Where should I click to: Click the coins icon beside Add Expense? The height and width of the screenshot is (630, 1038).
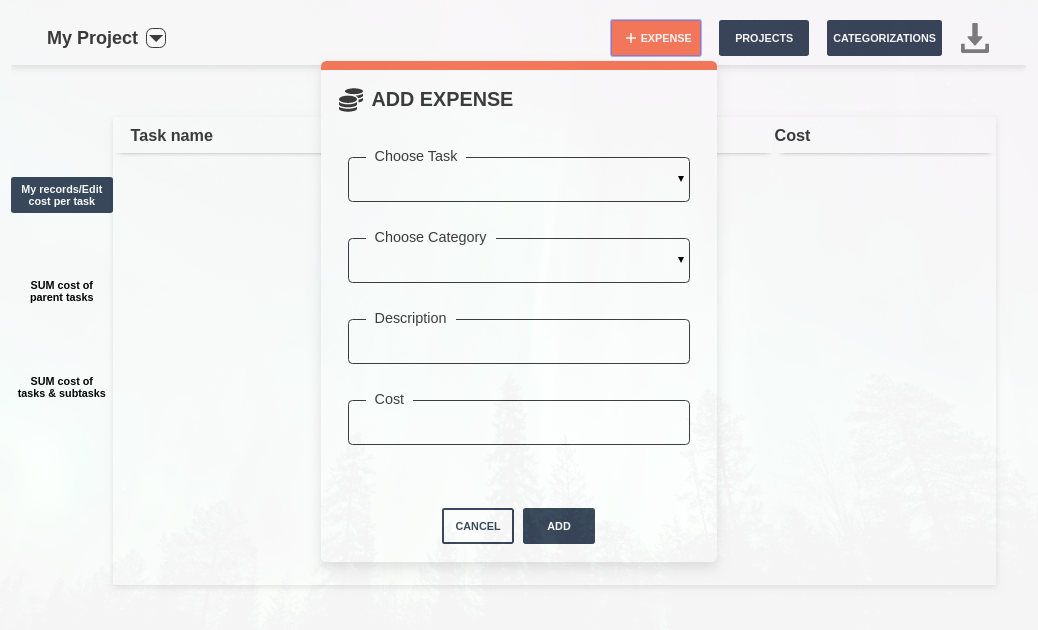[350, 100]
